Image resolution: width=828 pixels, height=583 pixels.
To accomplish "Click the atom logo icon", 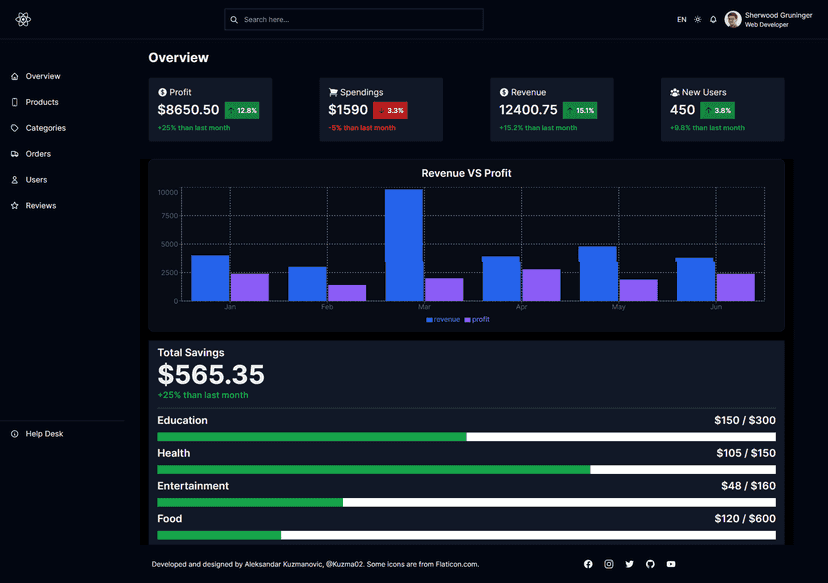I will [x=23, y=19].
